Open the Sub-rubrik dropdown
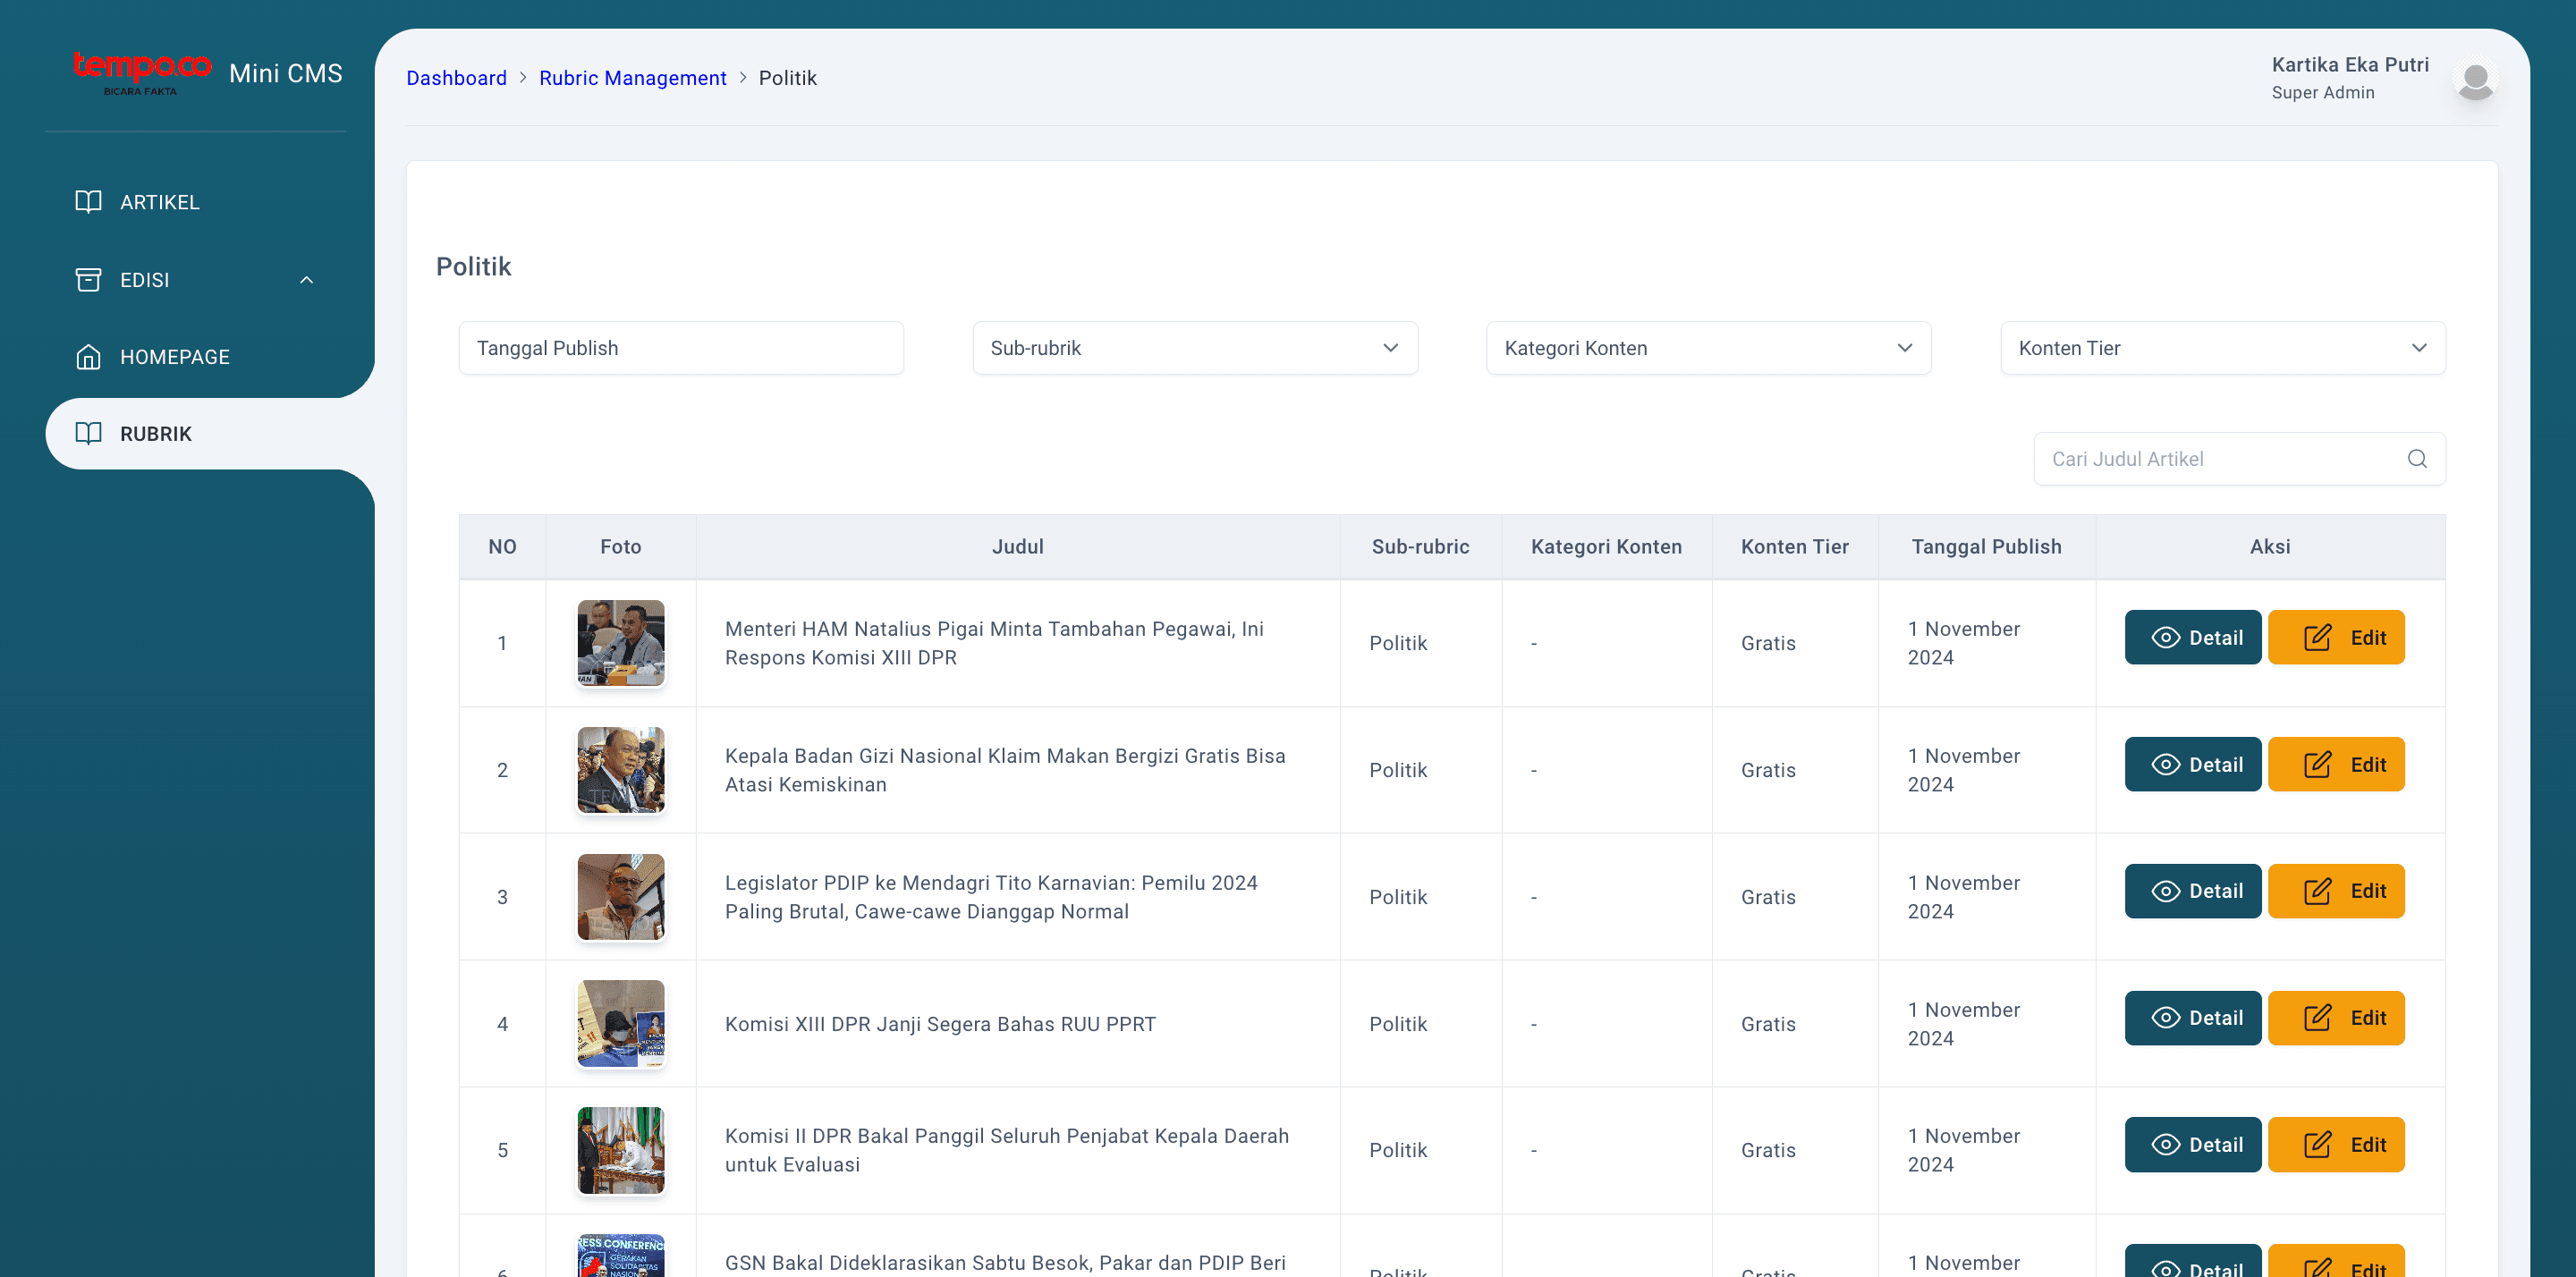Viewport: 2576px width, 1277px height. 1195,348
